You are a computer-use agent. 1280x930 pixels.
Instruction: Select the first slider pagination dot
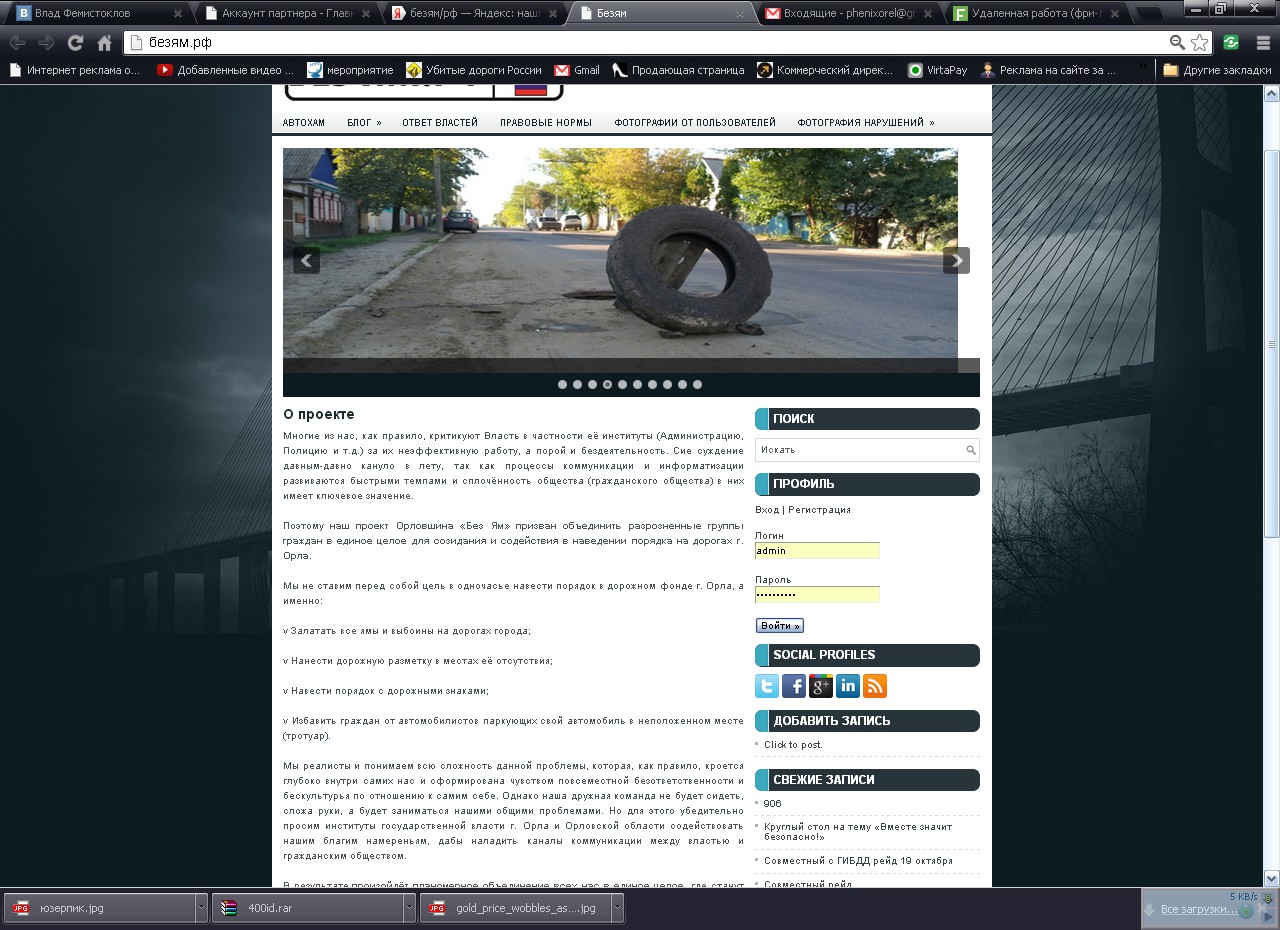562,384
